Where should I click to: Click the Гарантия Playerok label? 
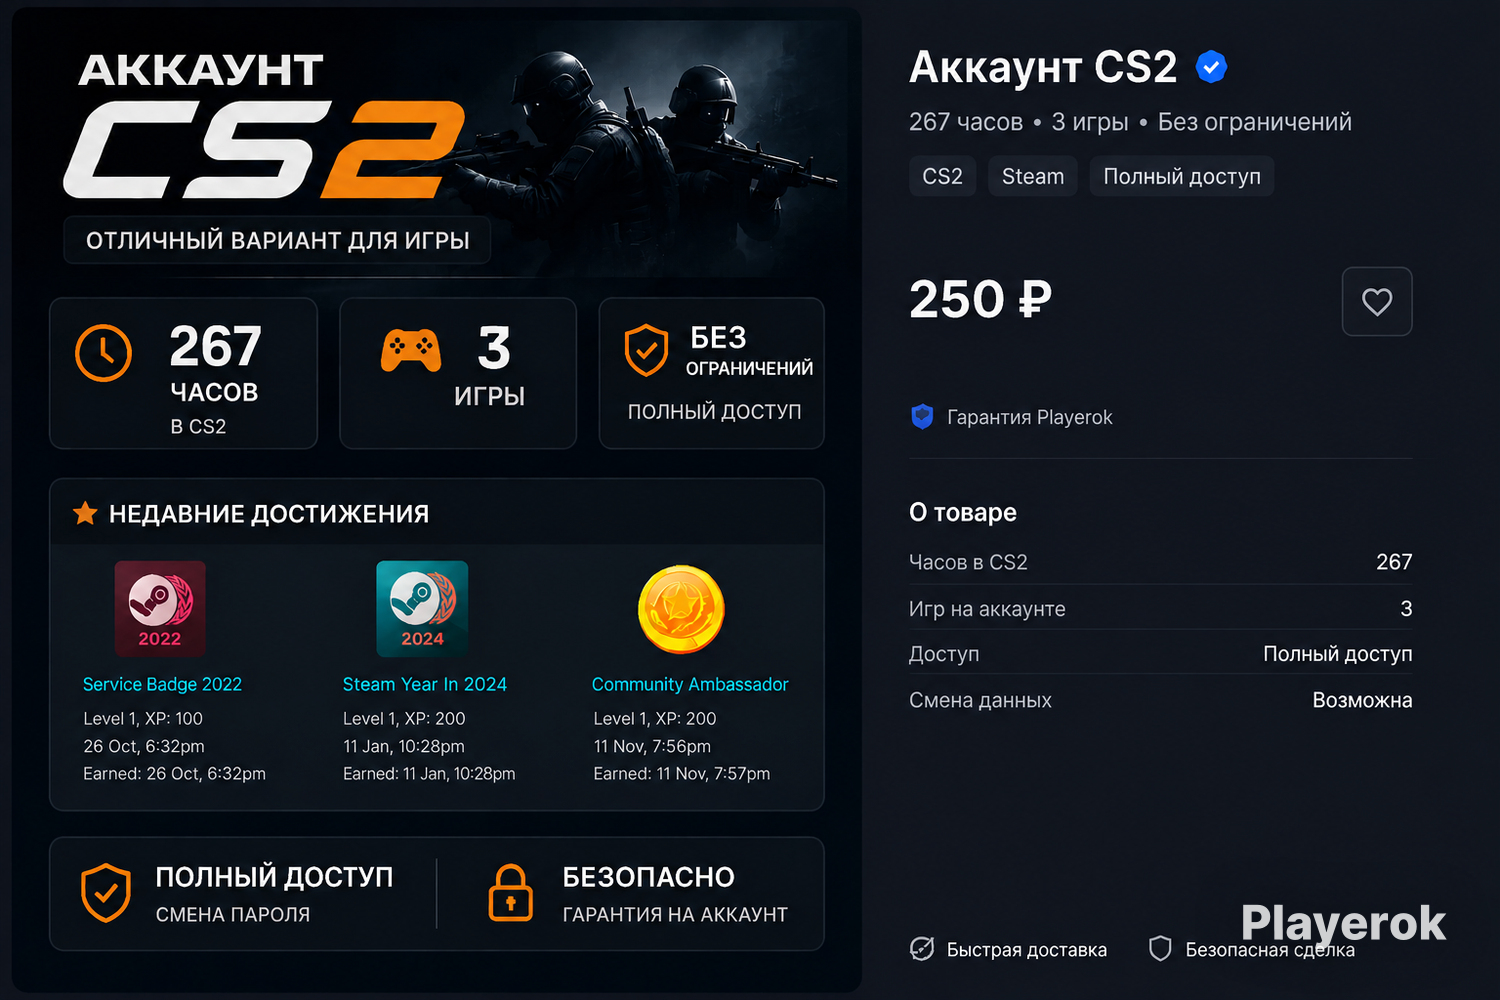point(1029,417)
